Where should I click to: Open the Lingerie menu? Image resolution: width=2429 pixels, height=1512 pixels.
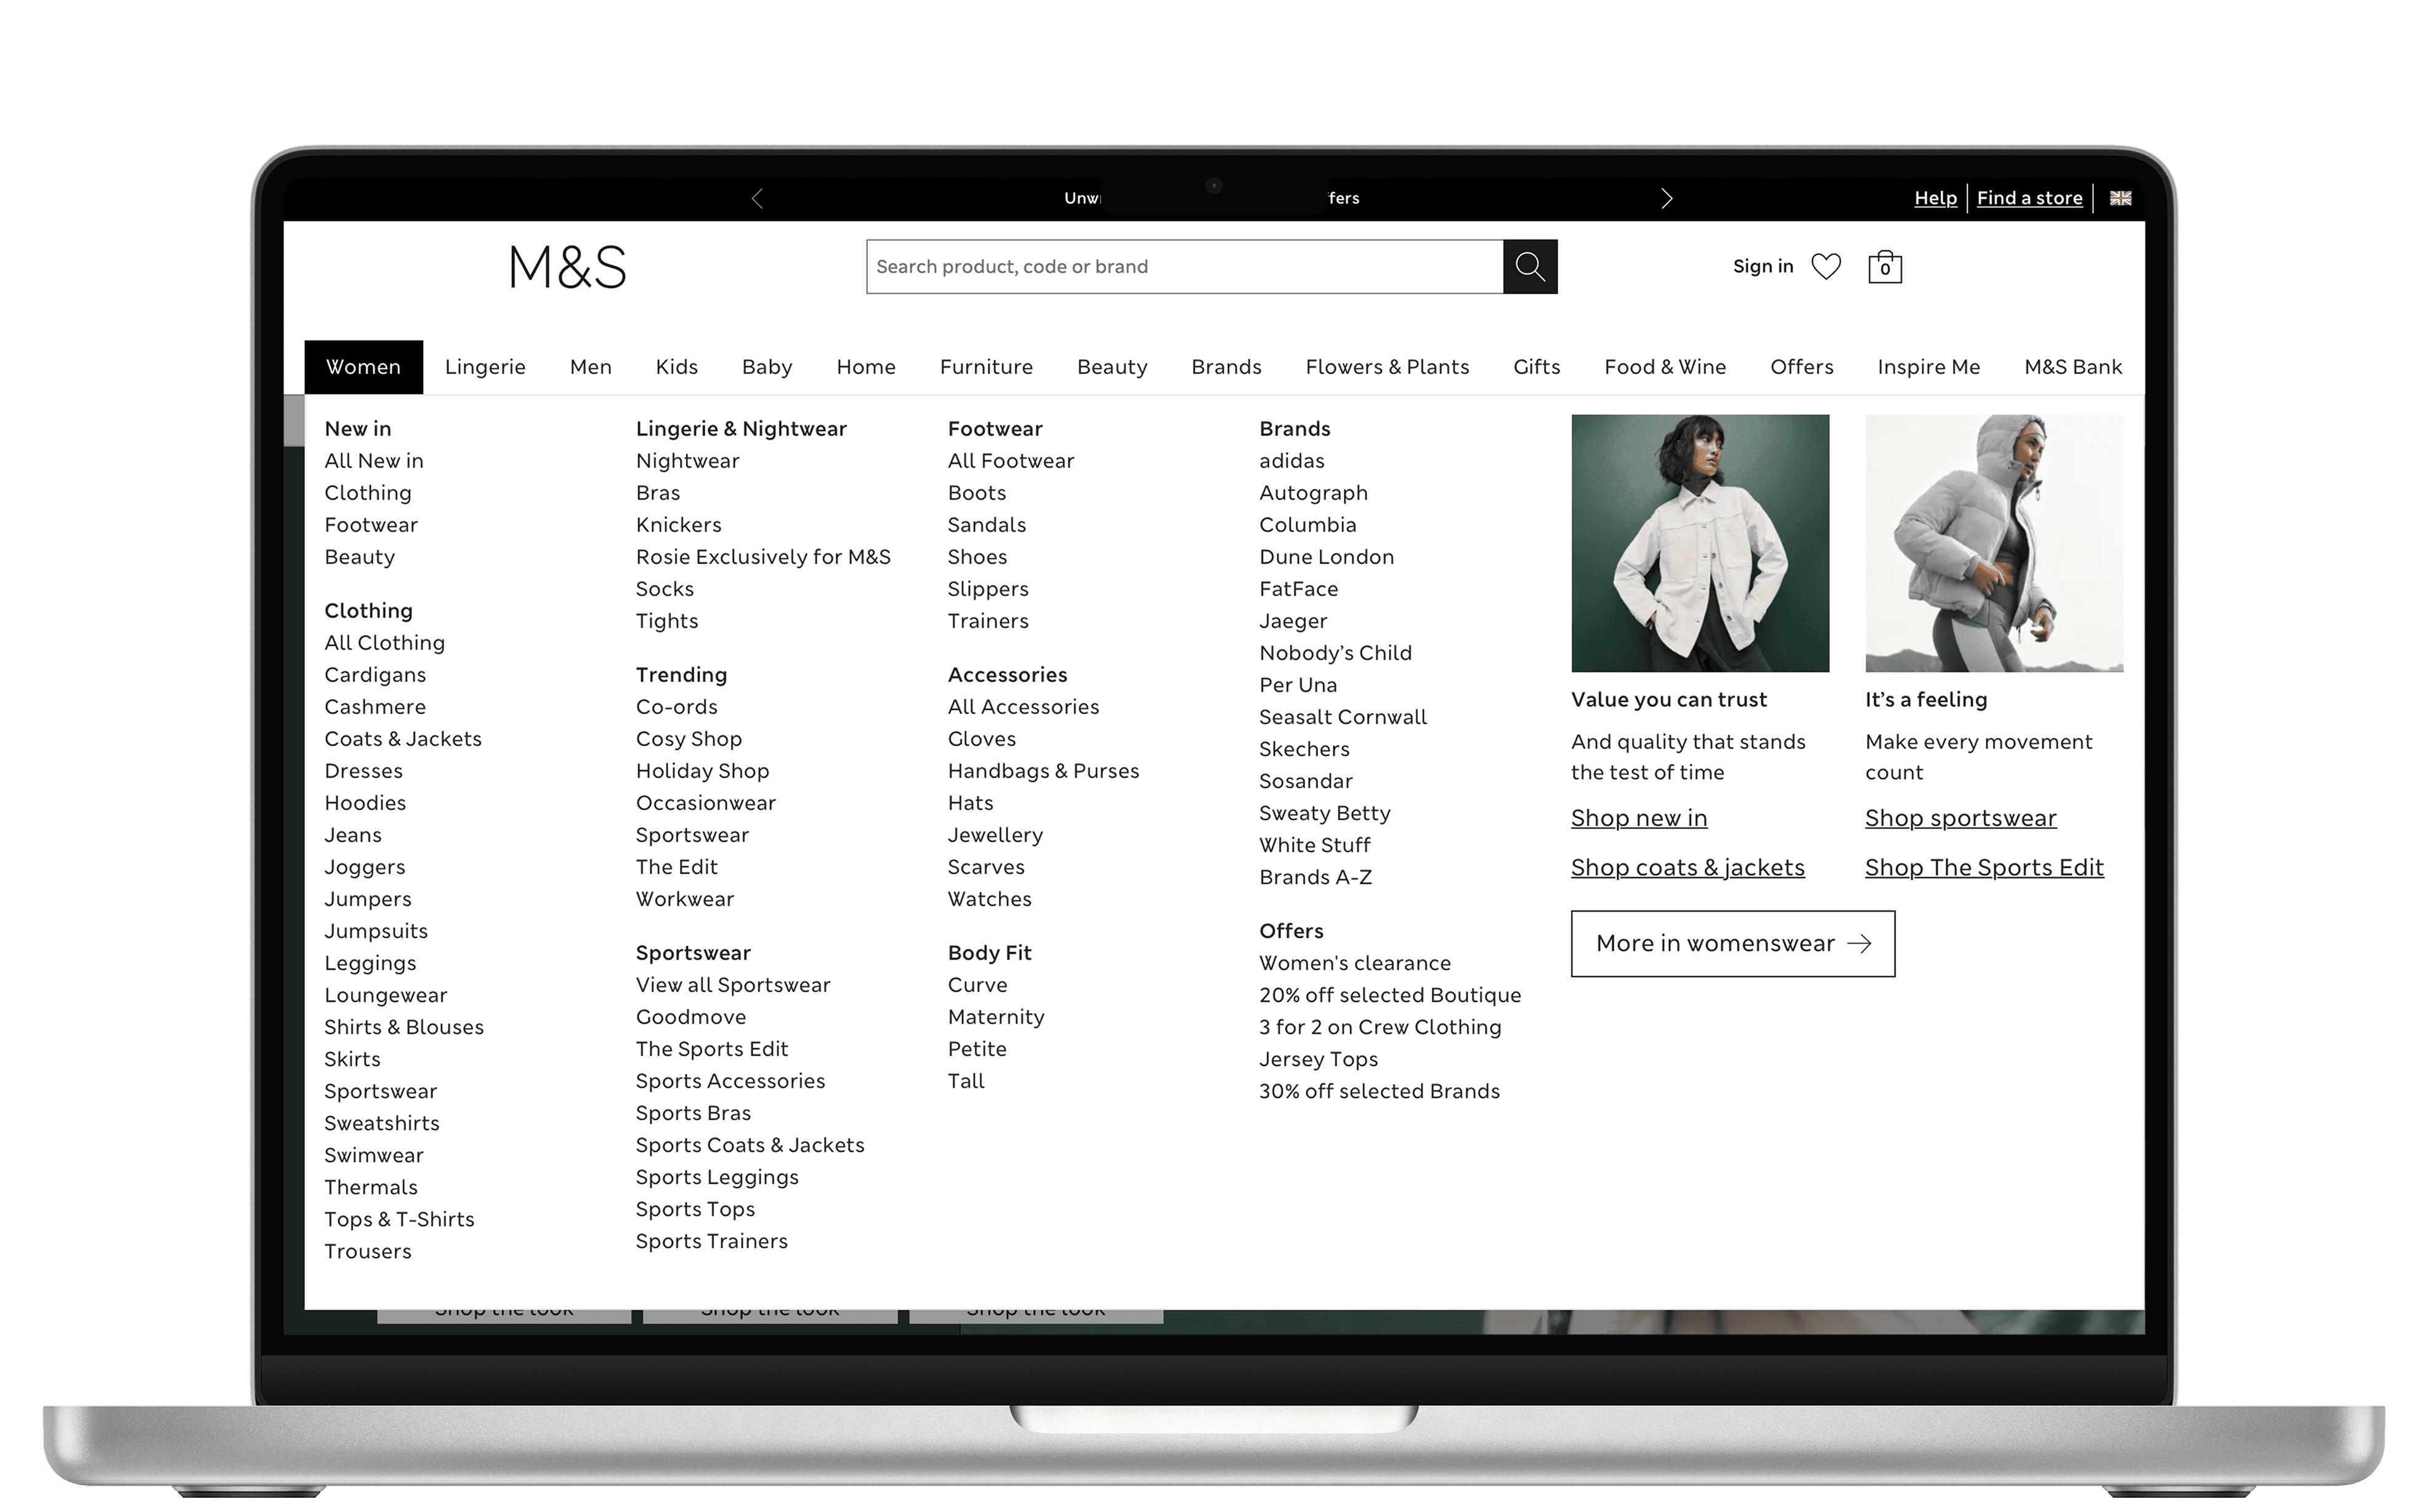click(485, 367)
